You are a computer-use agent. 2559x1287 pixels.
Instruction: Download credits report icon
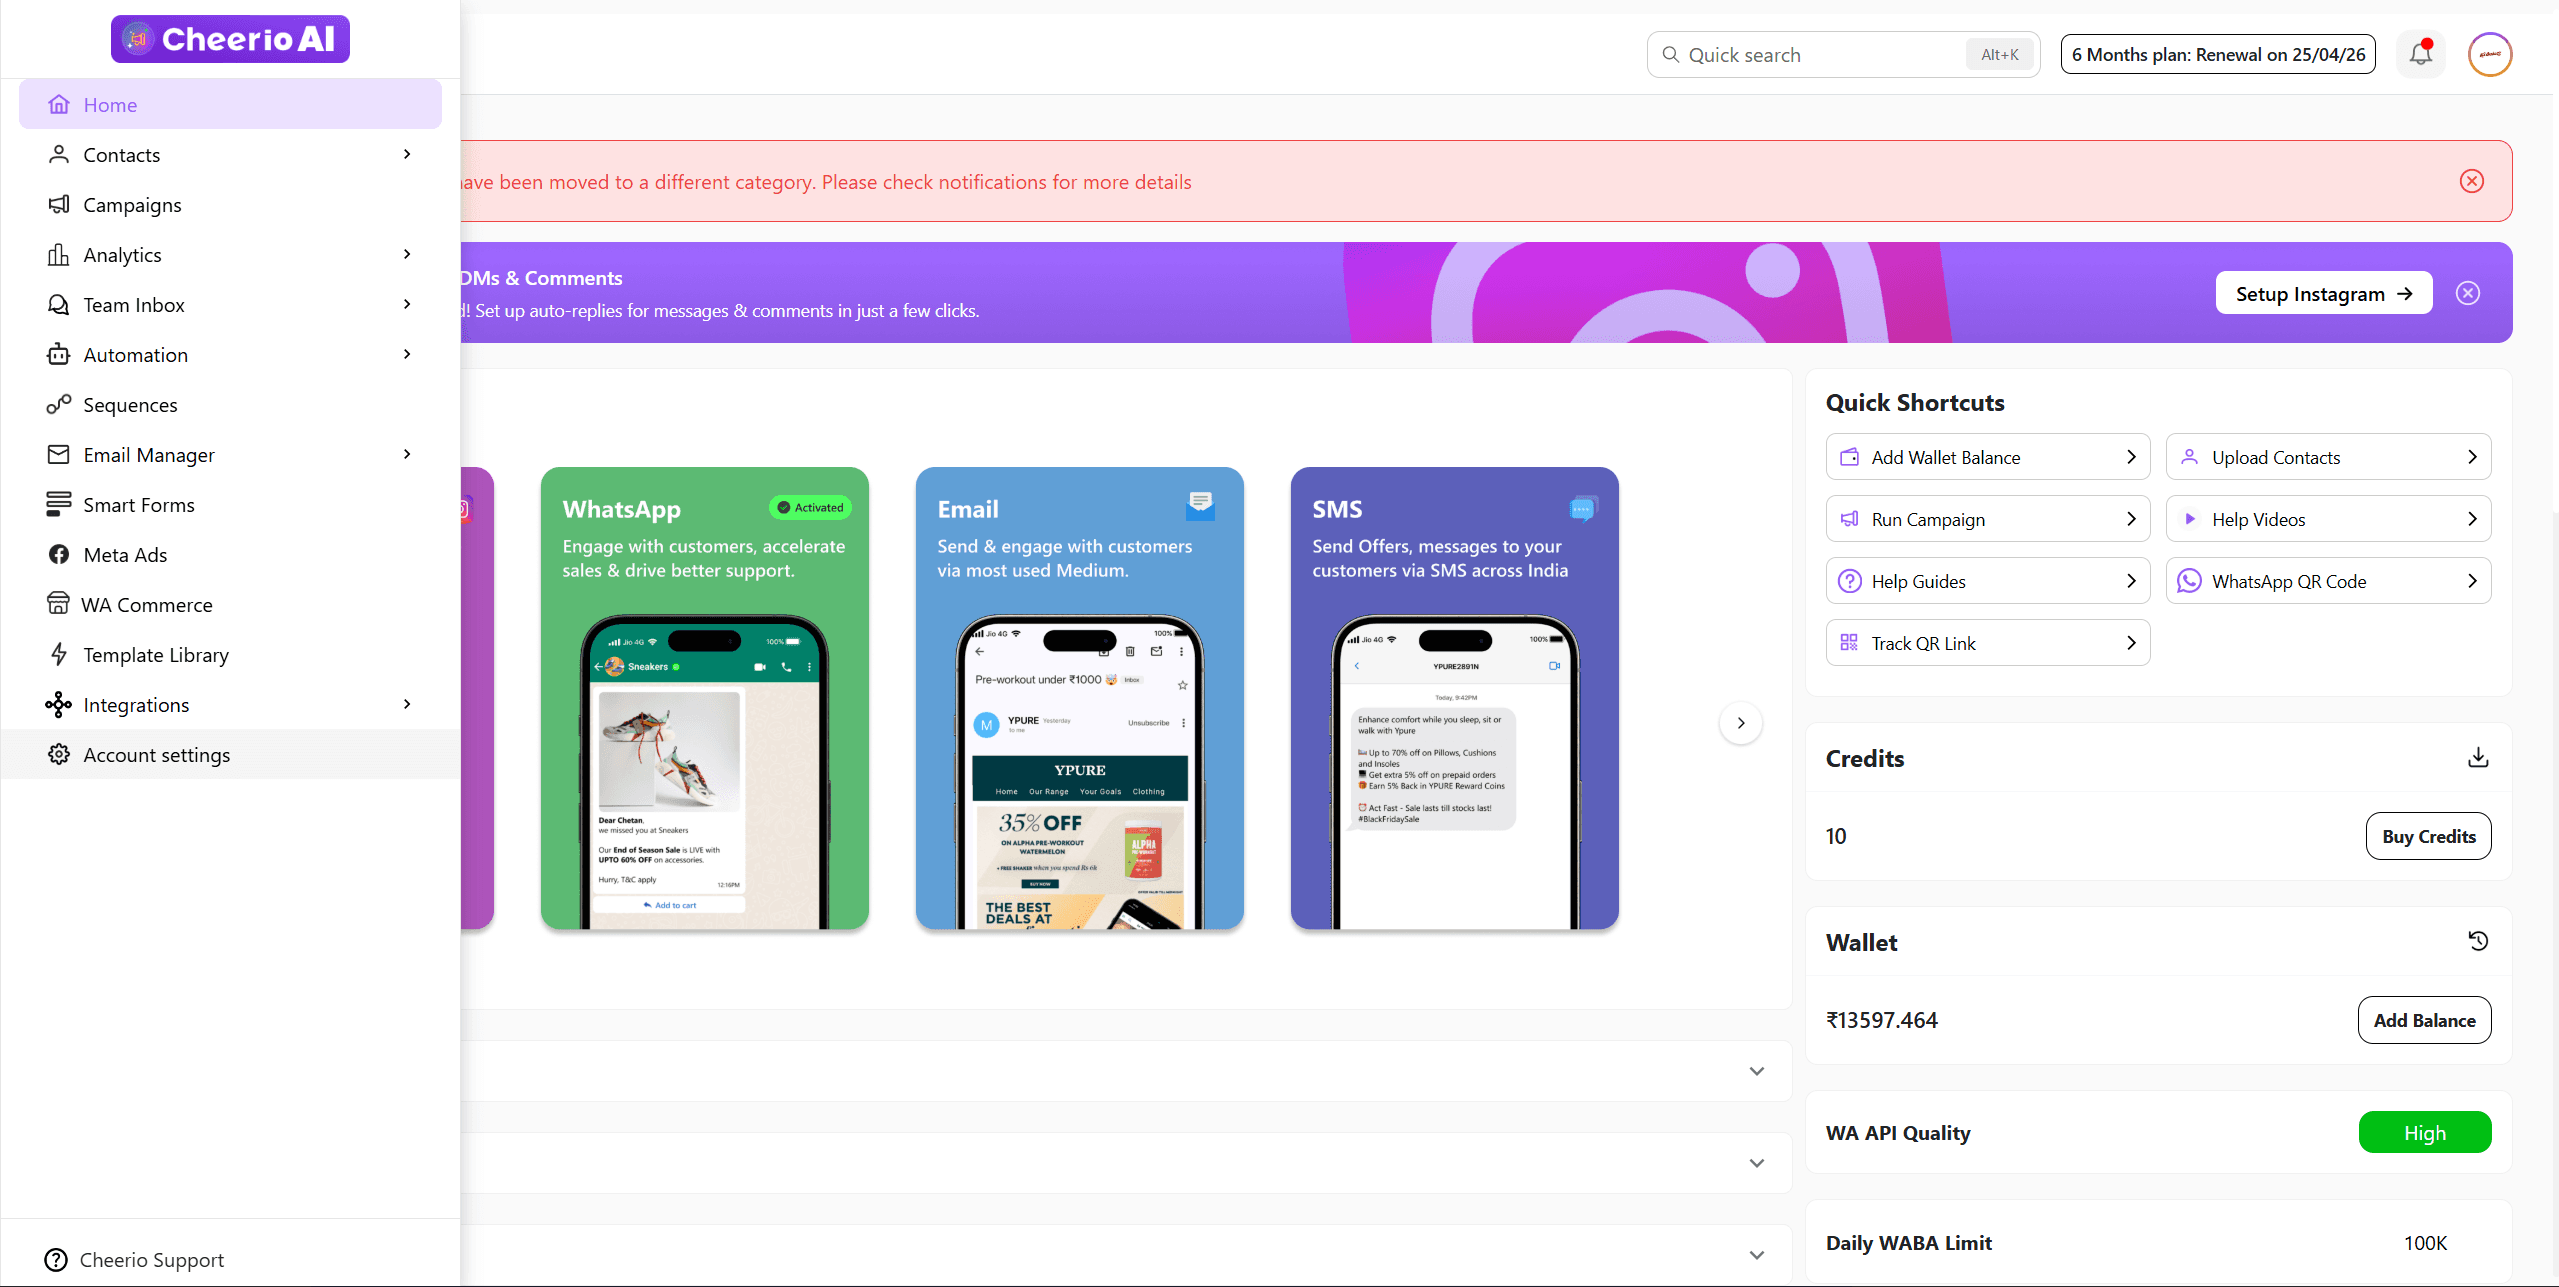coord(2478,758)
